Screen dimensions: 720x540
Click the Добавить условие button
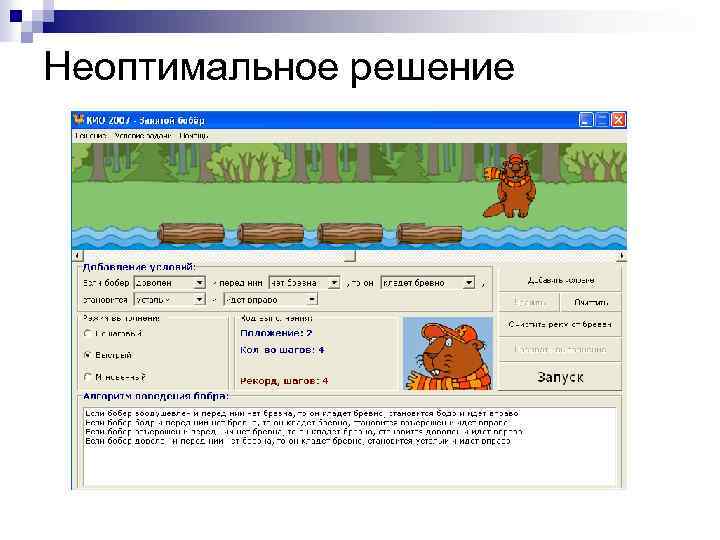click(x=560, y=280)
